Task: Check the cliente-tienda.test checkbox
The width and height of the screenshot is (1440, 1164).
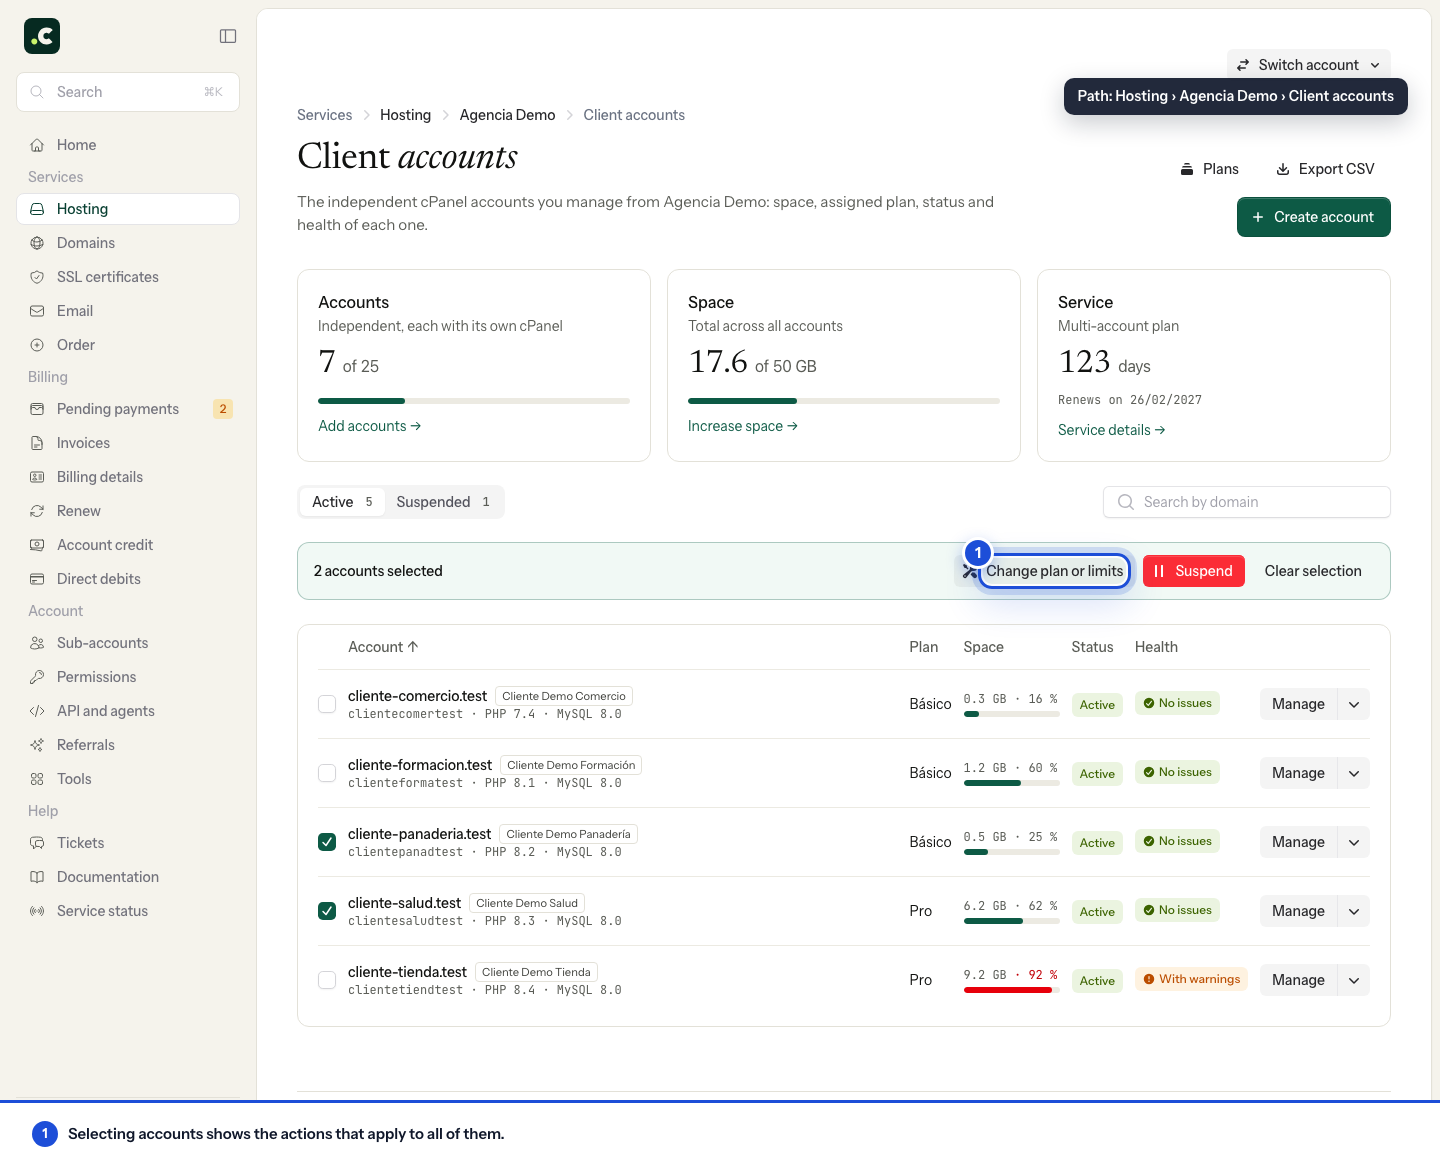Action: 327,980
